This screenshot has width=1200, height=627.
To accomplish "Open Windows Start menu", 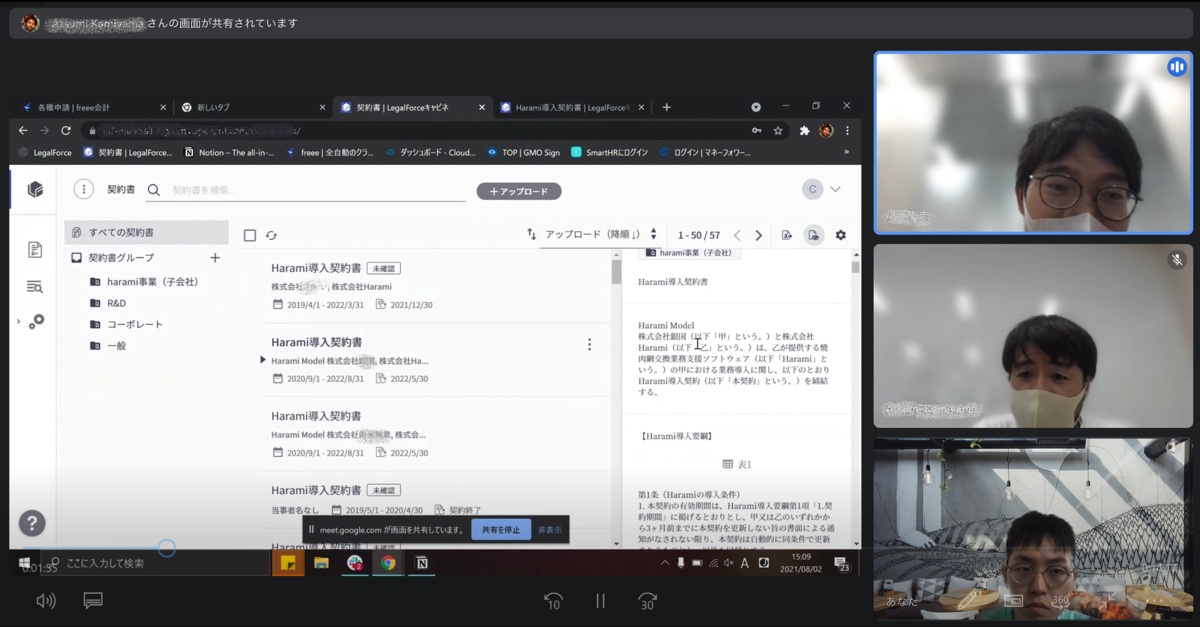I will click(25, 563).
